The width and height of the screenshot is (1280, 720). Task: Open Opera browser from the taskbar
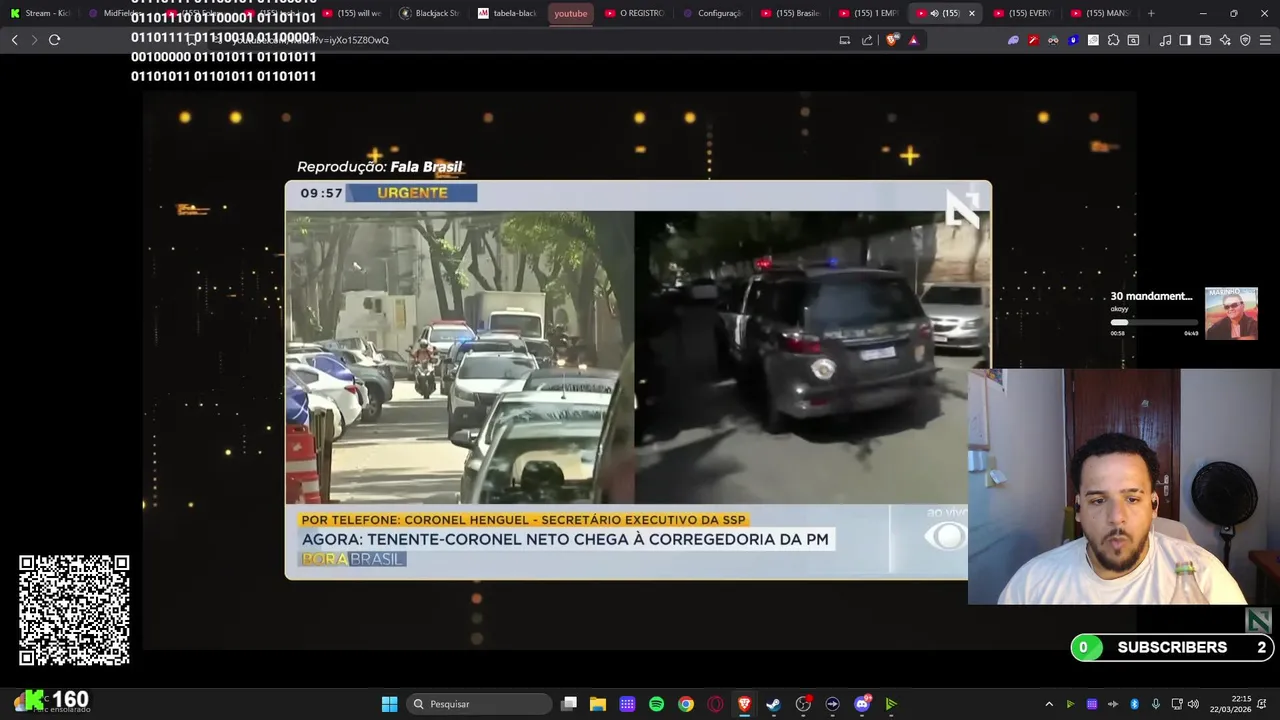coord(715,704)
